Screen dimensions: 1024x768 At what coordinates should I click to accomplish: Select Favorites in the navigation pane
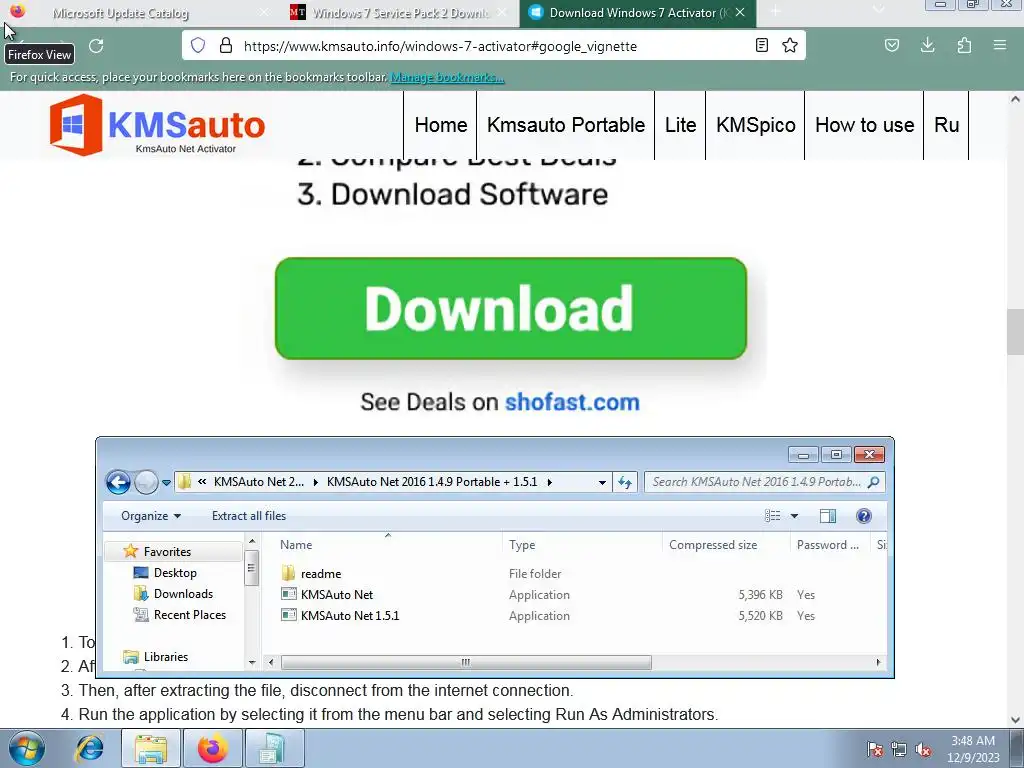pos(167,552)
